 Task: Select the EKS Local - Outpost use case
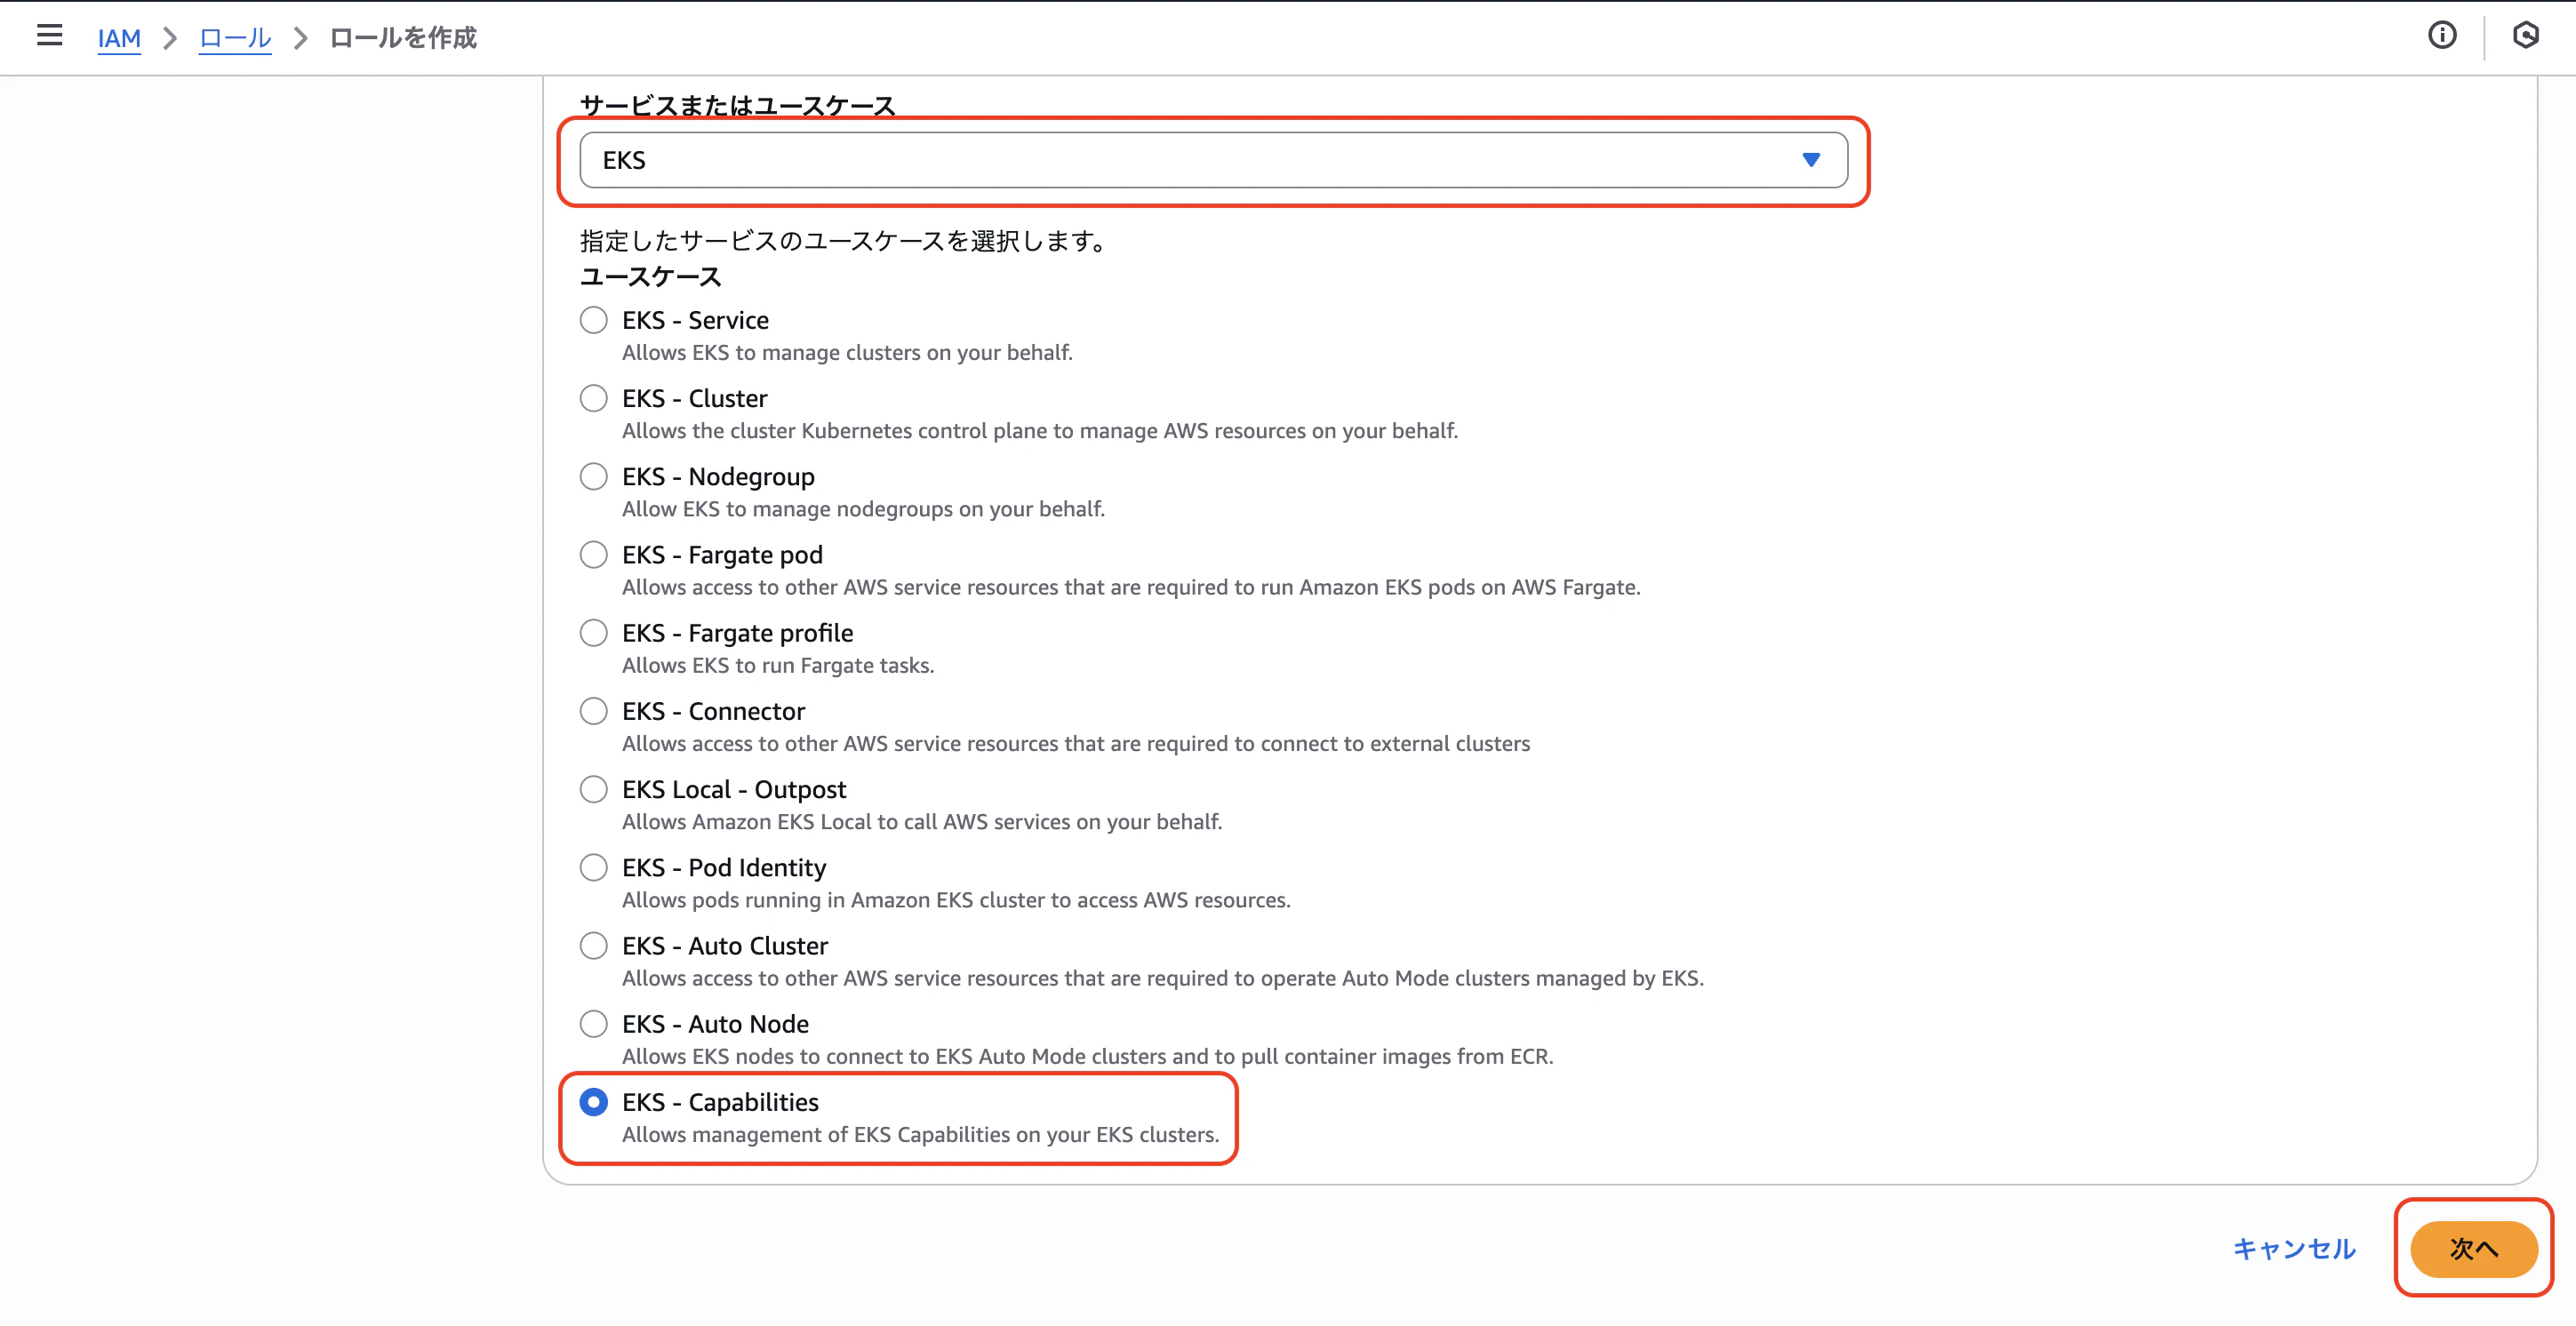[593, 789]
